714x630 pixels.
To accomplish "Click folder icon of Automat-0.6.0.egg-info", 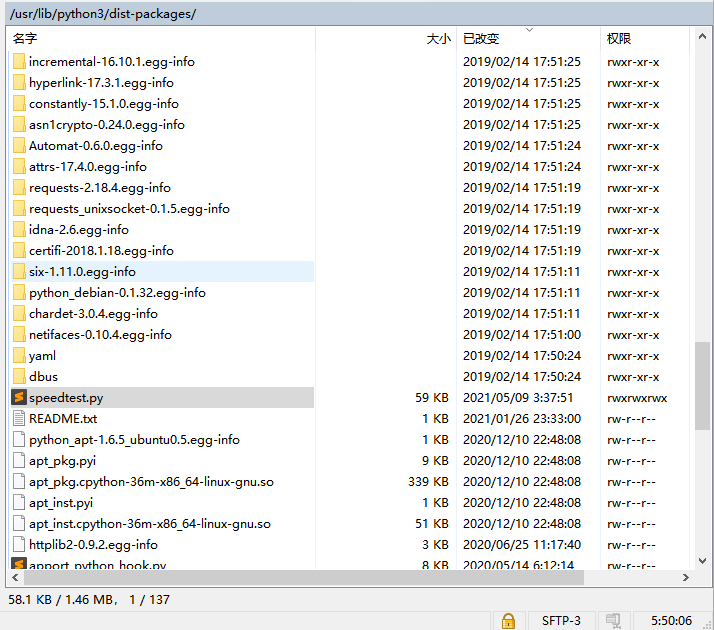I will (x=19, y=145).
